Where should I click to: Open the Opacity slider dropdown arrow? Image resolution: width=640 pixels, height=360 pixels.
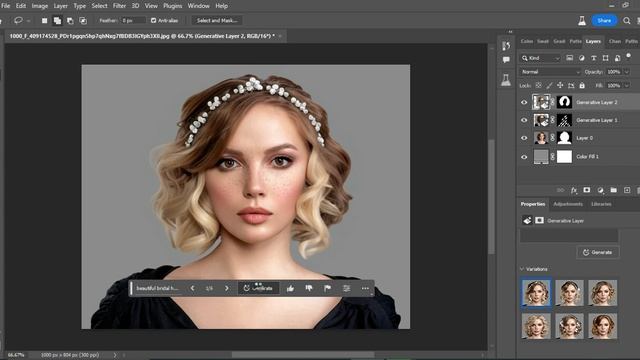tap(627, 72)
